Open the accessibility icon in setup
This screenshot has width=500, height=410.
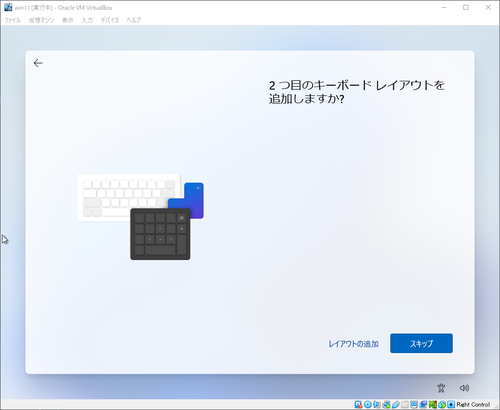pos(441,388)
